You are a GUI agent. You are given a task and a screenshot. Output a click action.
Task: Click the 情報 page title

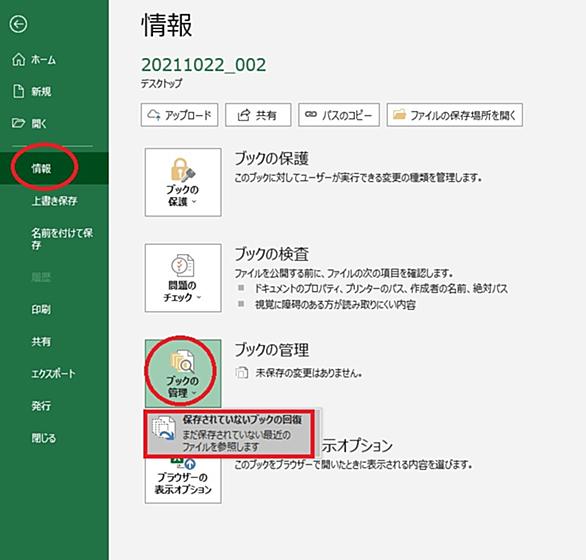click(x=167, y=25)
